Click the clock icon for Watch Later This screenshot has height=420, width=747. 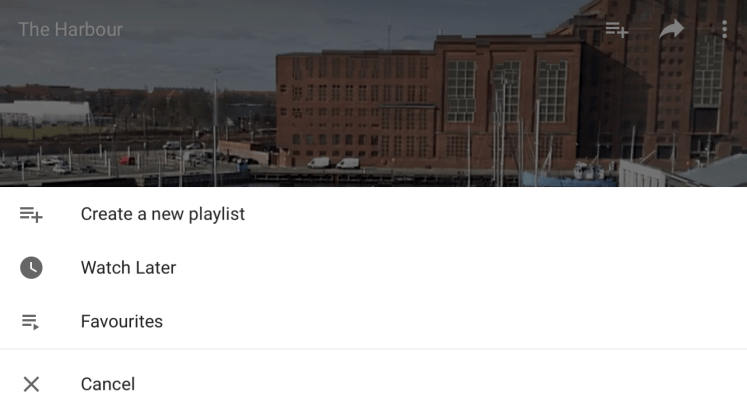(31, 268)
